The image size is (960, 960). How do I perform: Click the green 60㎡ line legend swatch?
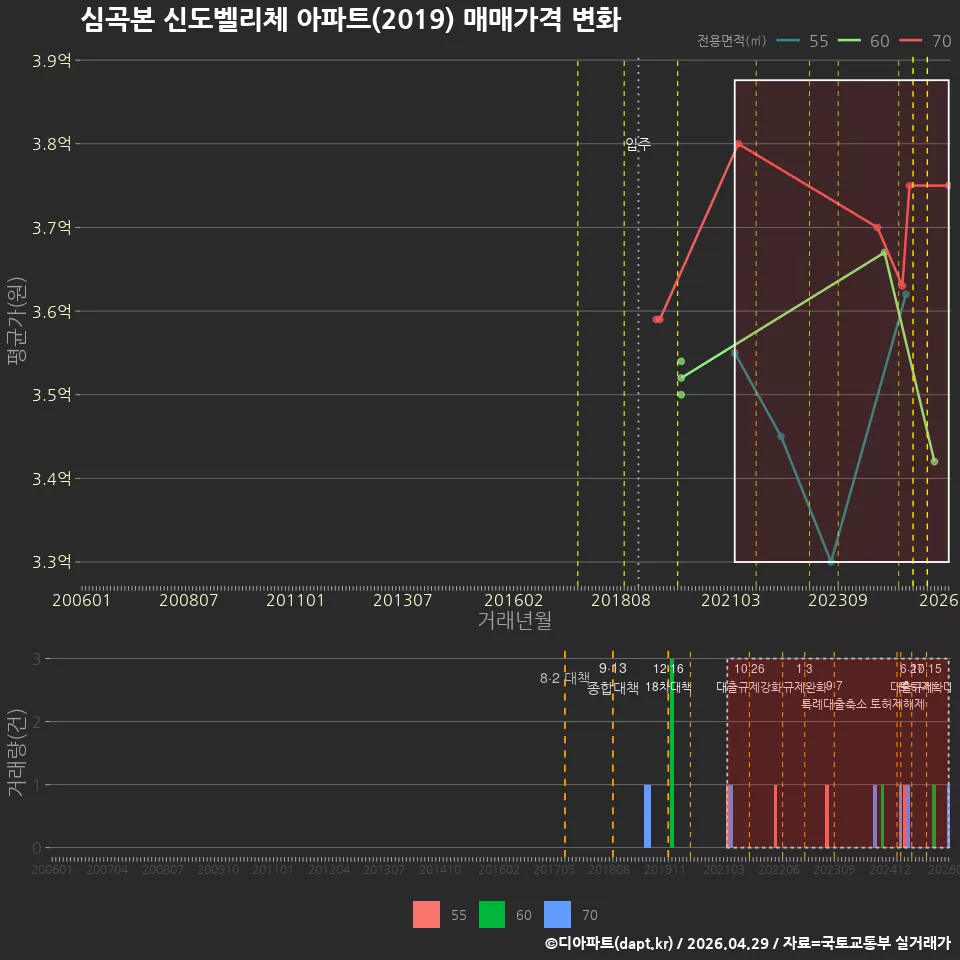tap(849, 41)
